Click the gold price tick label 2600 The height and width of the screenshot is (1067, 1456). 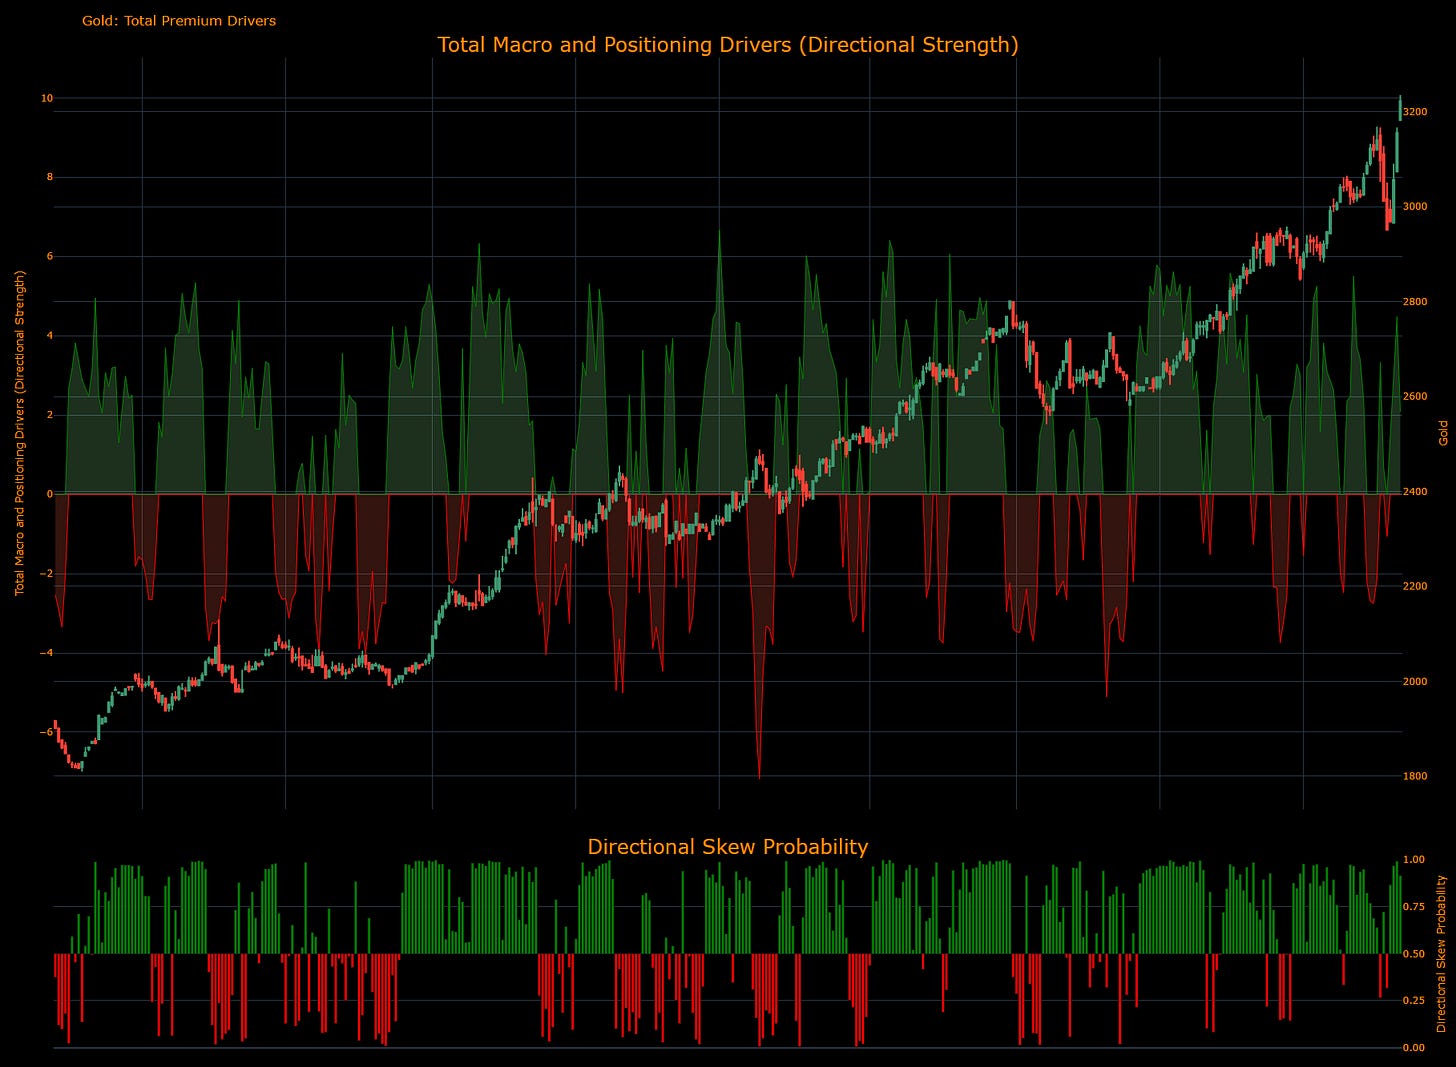[x=1415, y=397]
